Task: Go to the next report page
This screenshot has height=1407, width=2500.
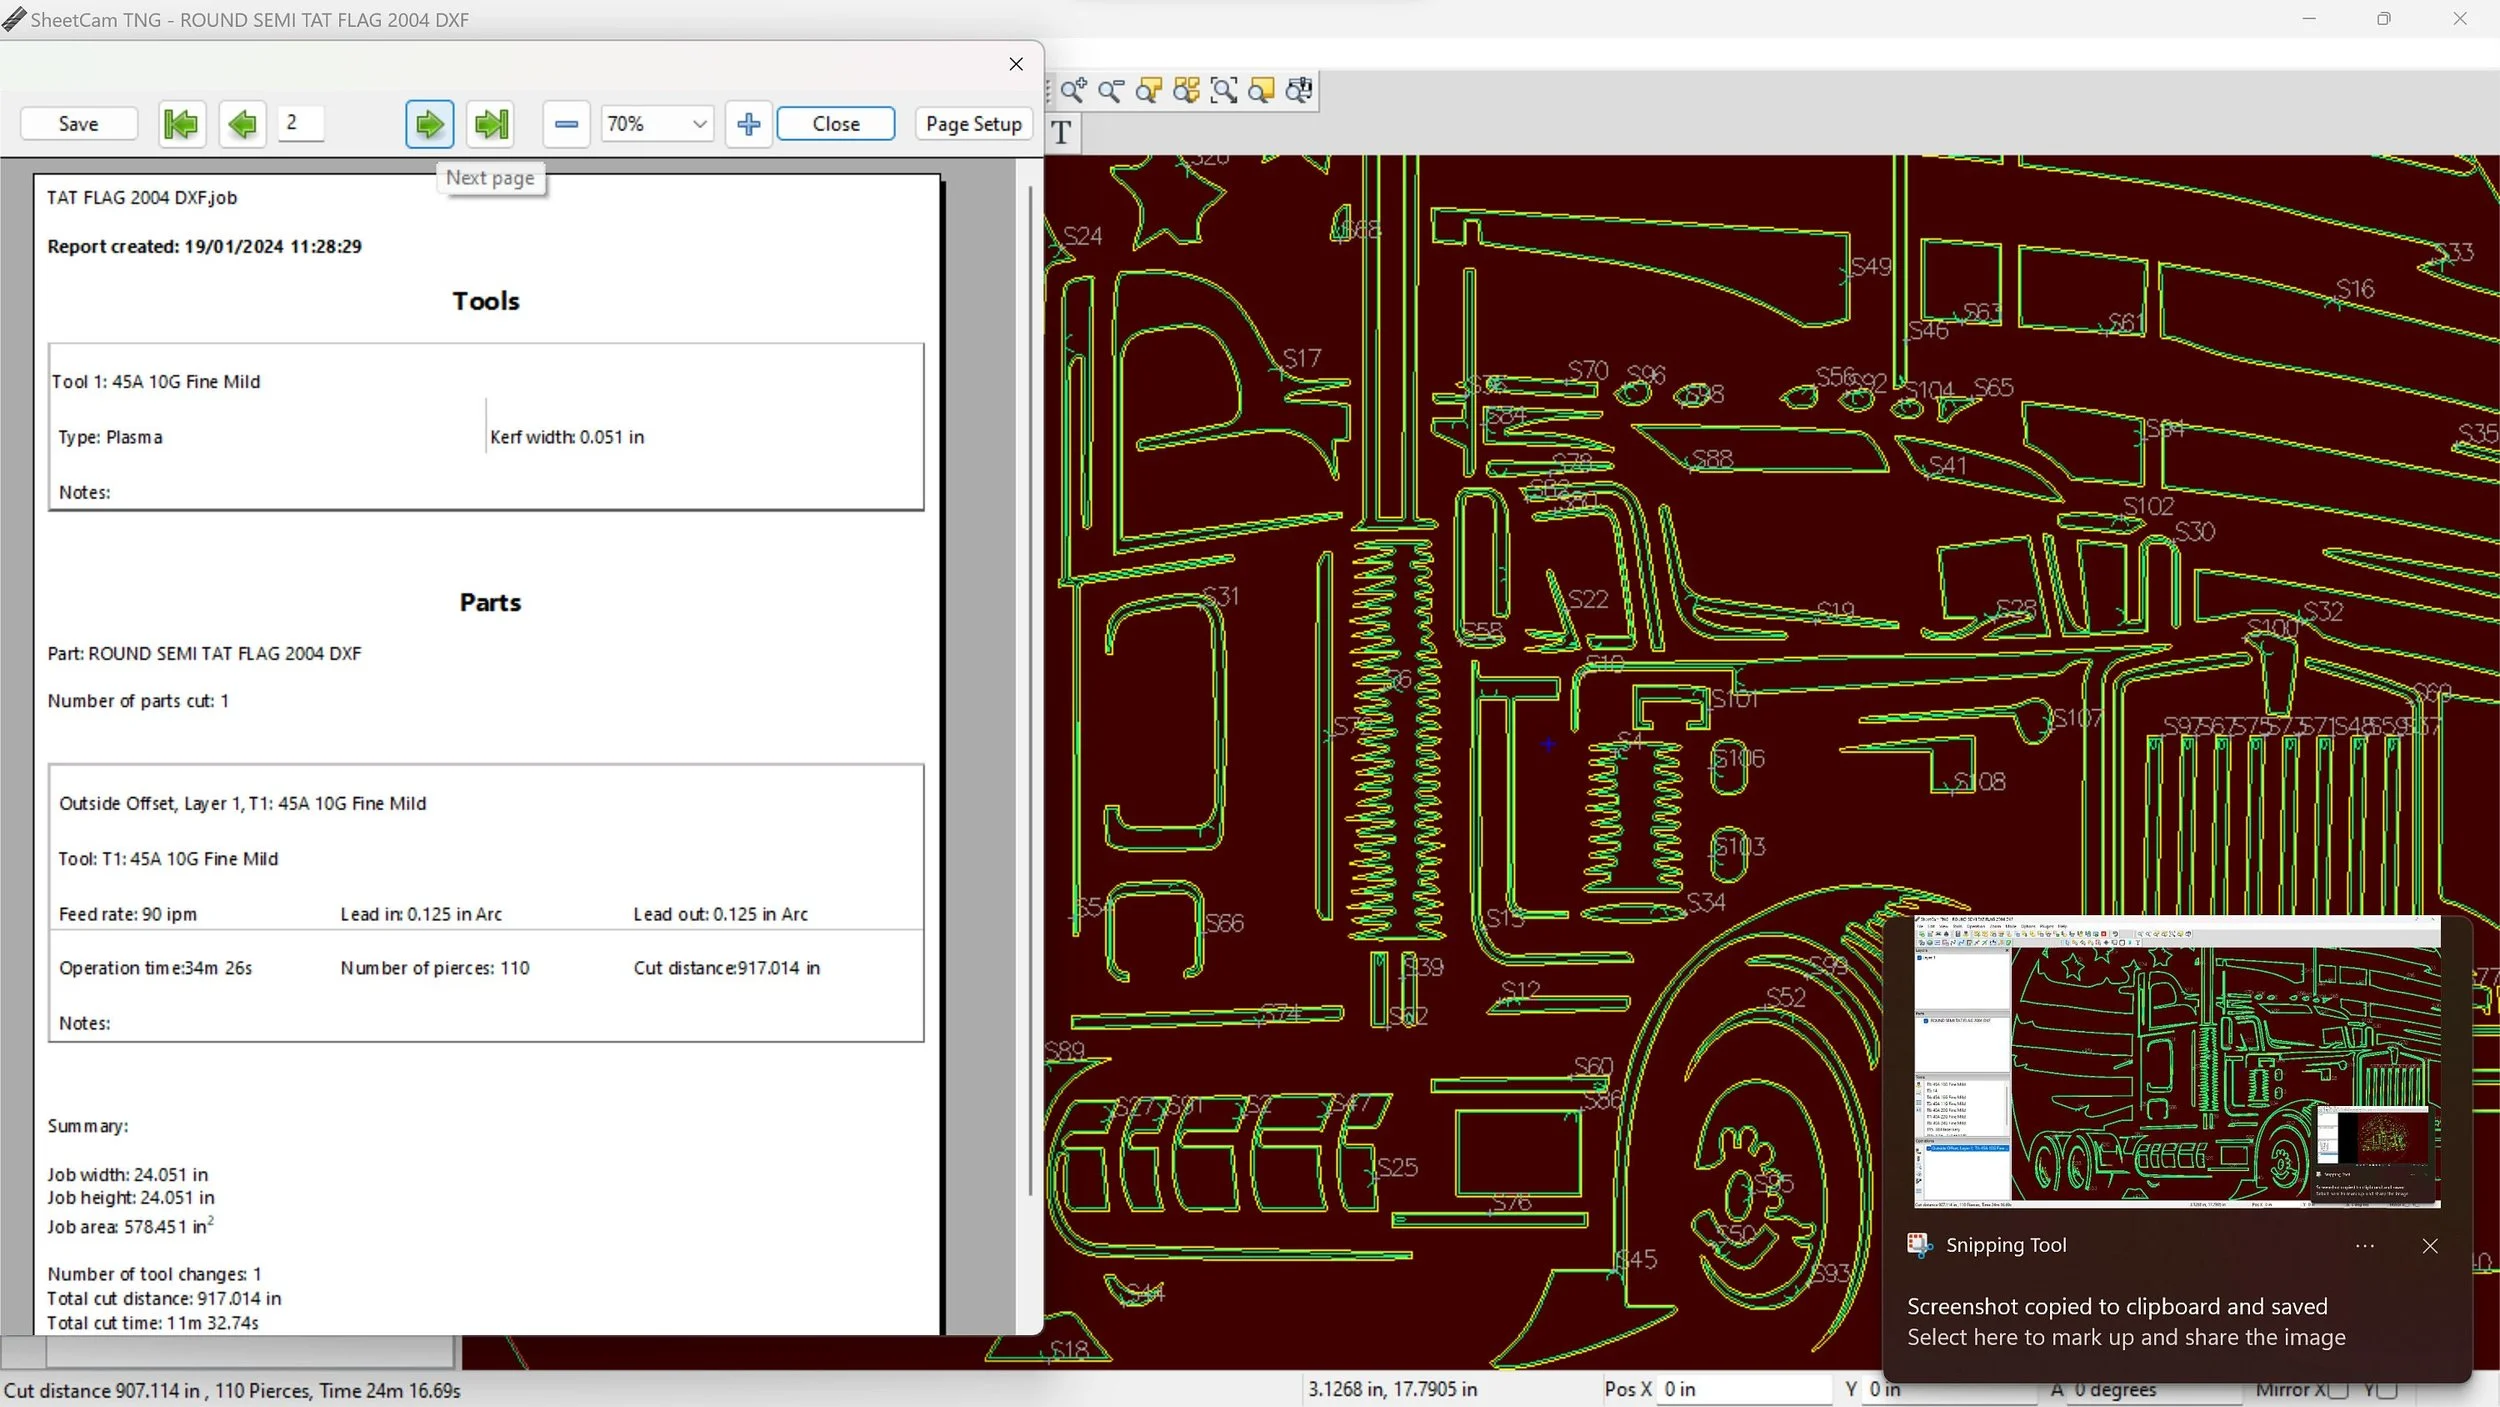Action: coord(430,124)
